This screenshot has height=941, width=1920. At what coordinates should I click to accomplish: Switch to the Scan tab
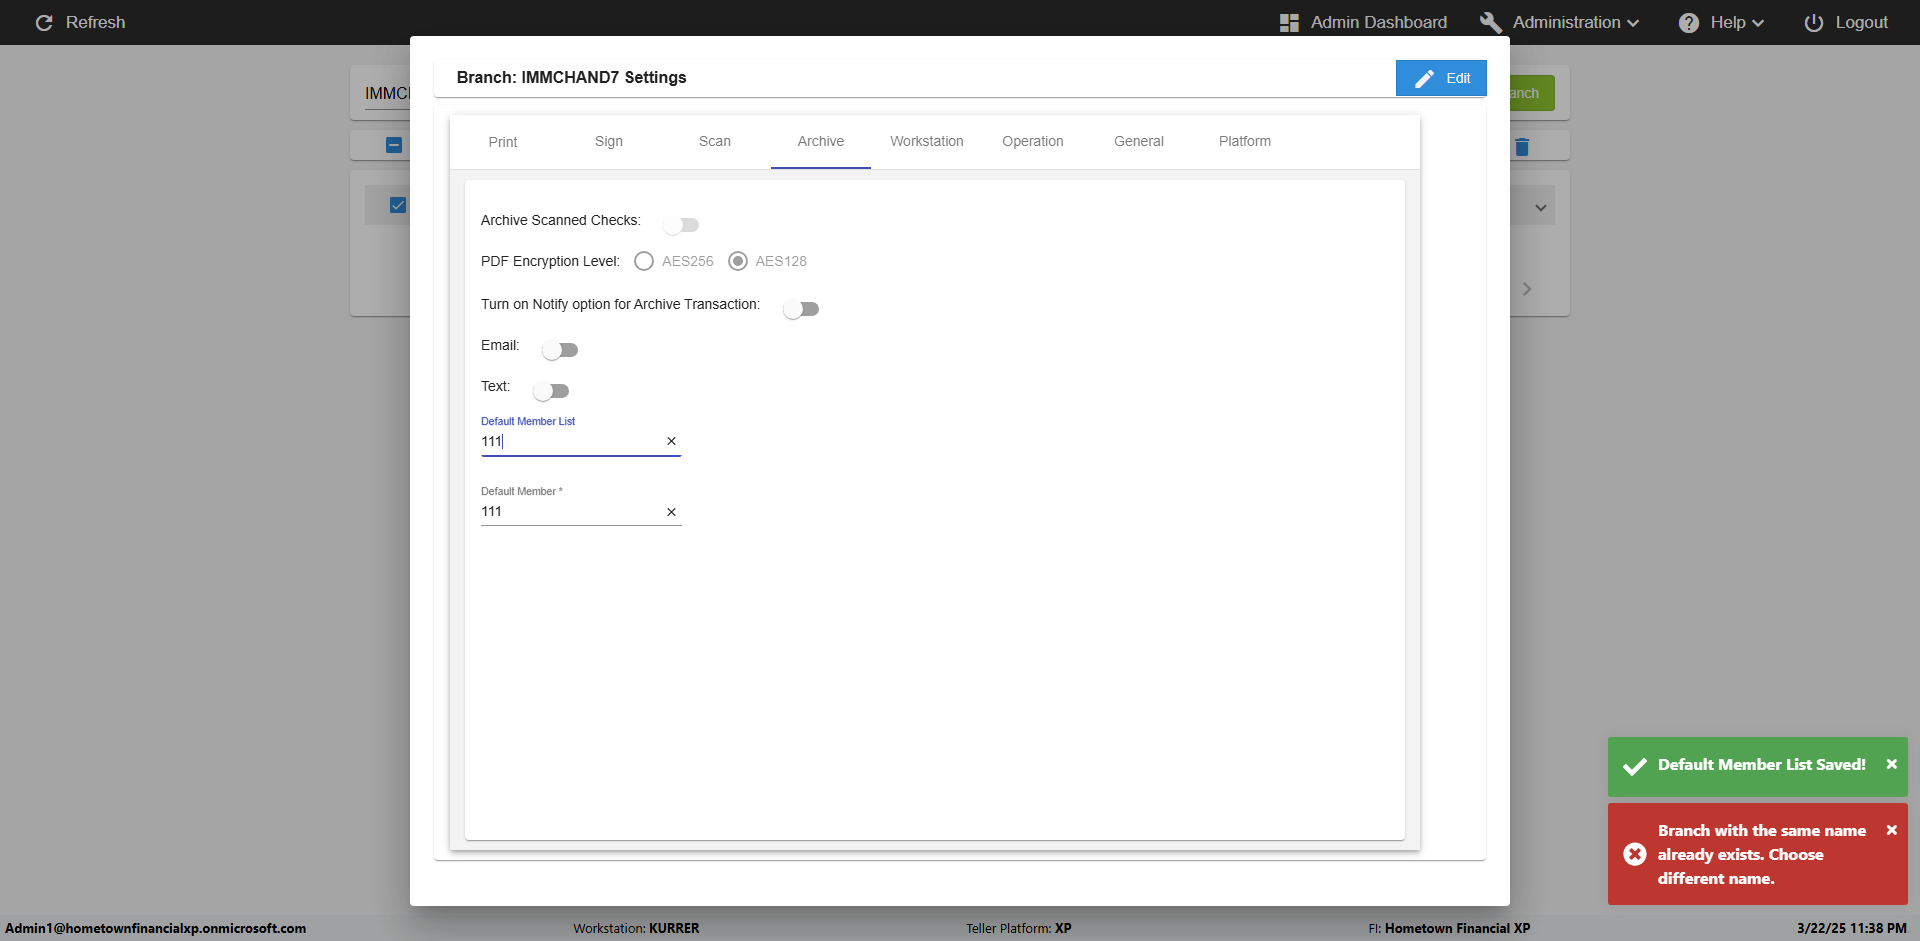[x=715, y=142]
